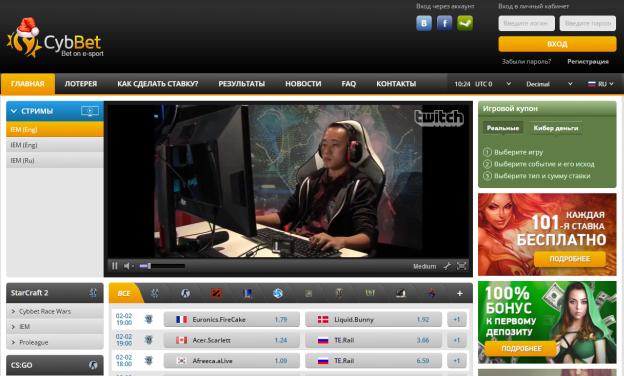Click the password input field

588,23
